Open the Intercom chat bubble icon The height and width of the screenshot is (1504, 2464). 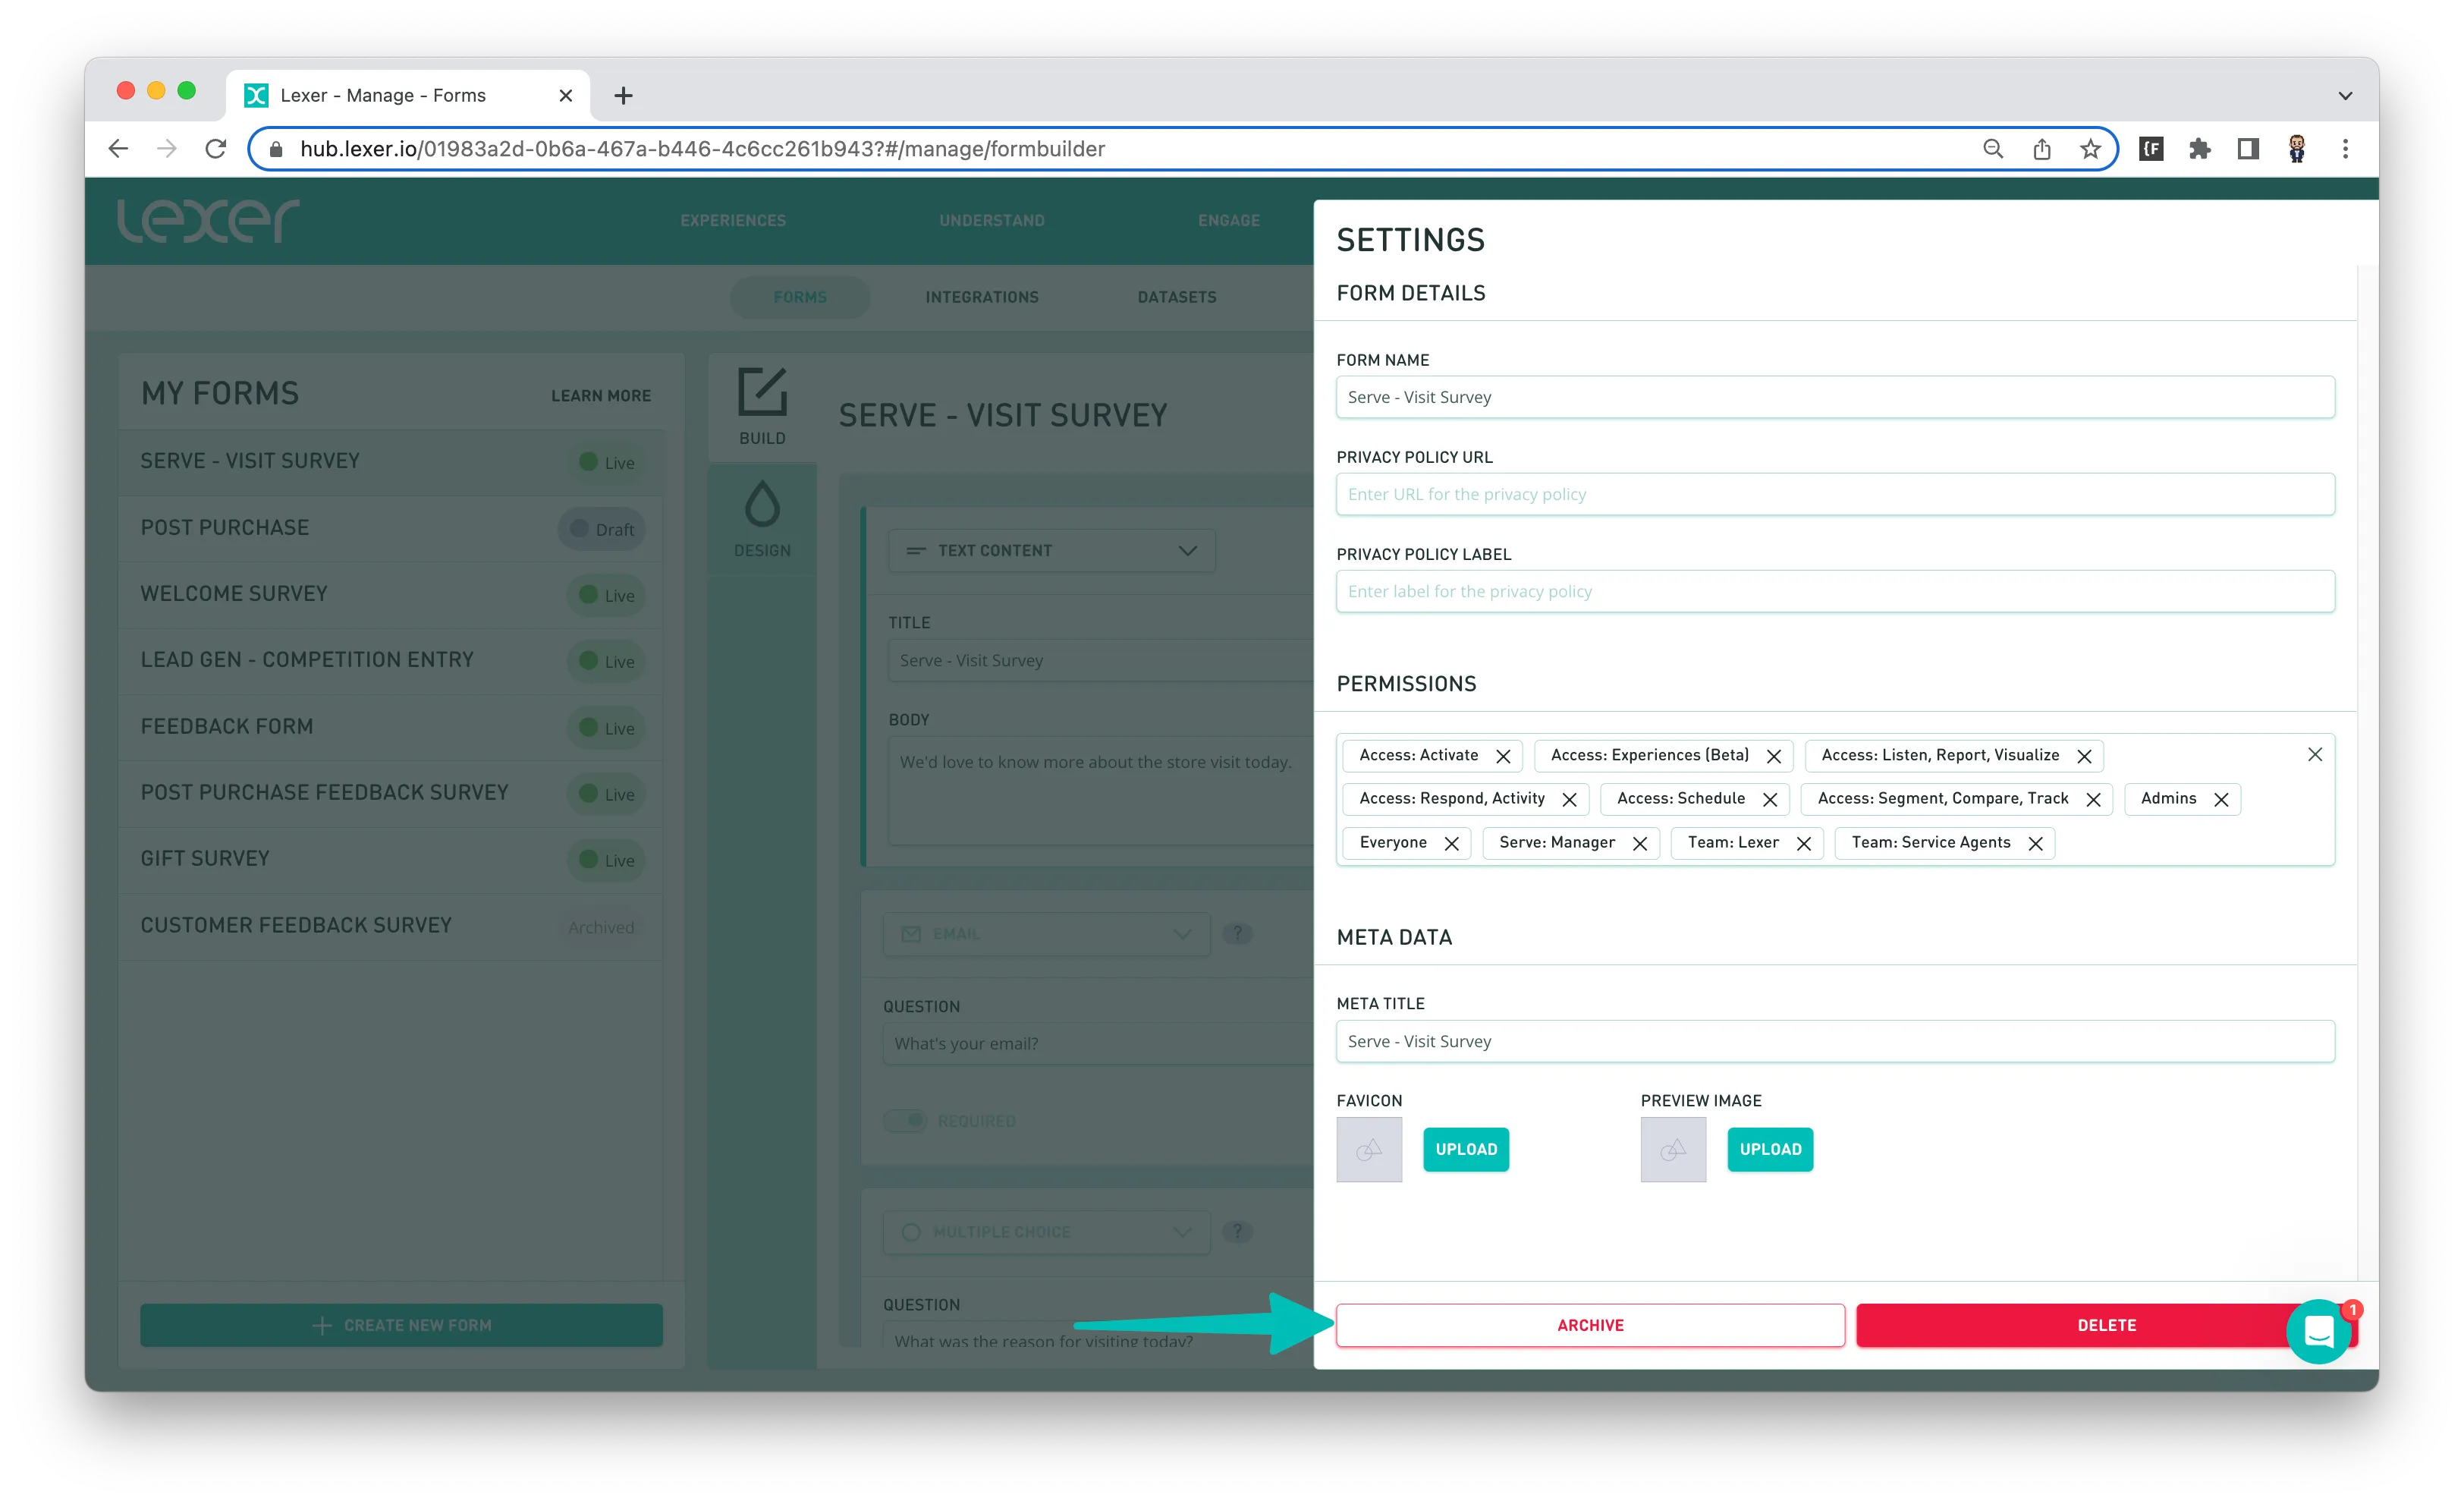pyautogui.click(x=2318, y=1331)
